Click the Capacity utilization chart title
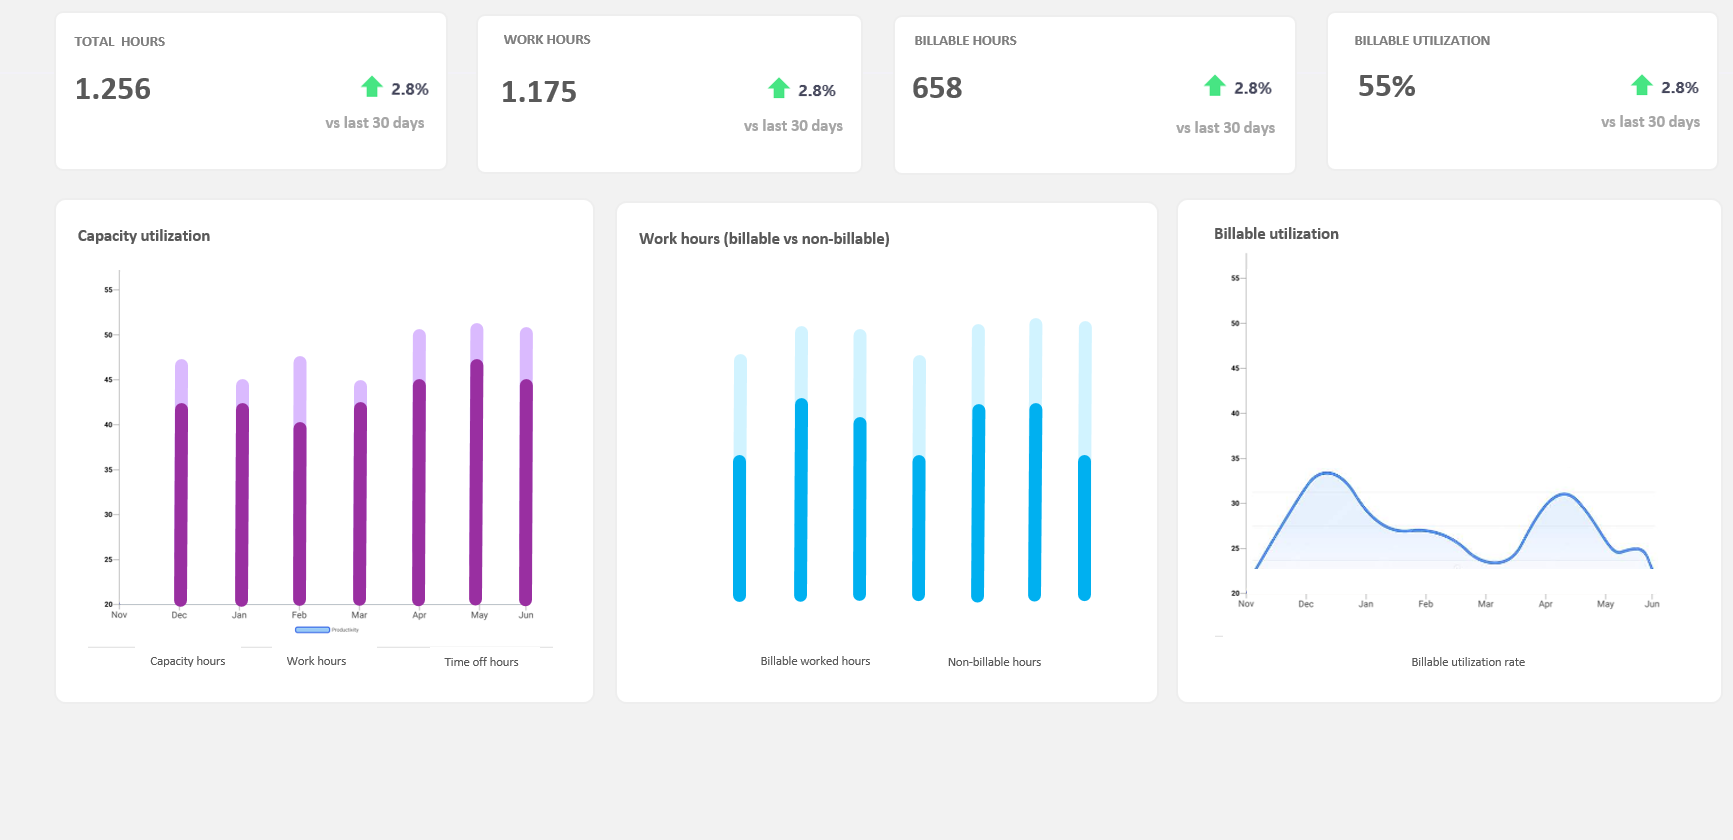This screenshot has height=840, width=1733. pos(144,236)
